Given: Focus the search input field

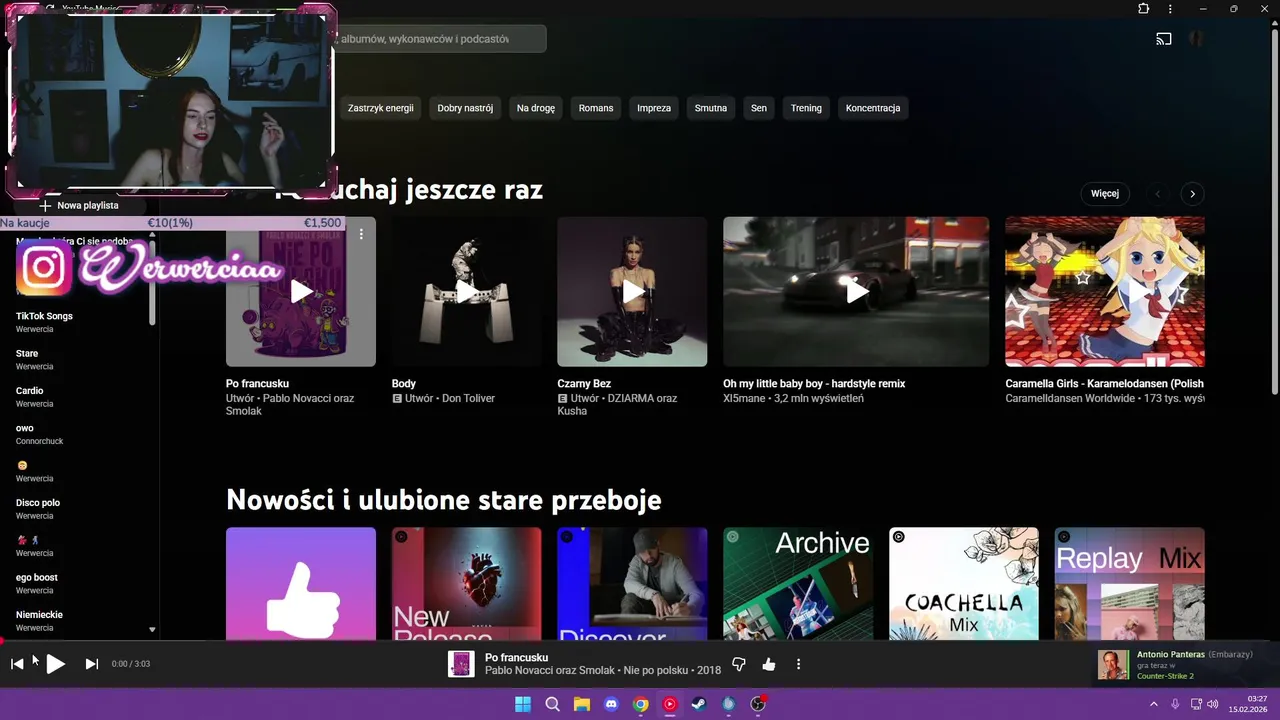Looking at the screenshot, I should (440, 39).
